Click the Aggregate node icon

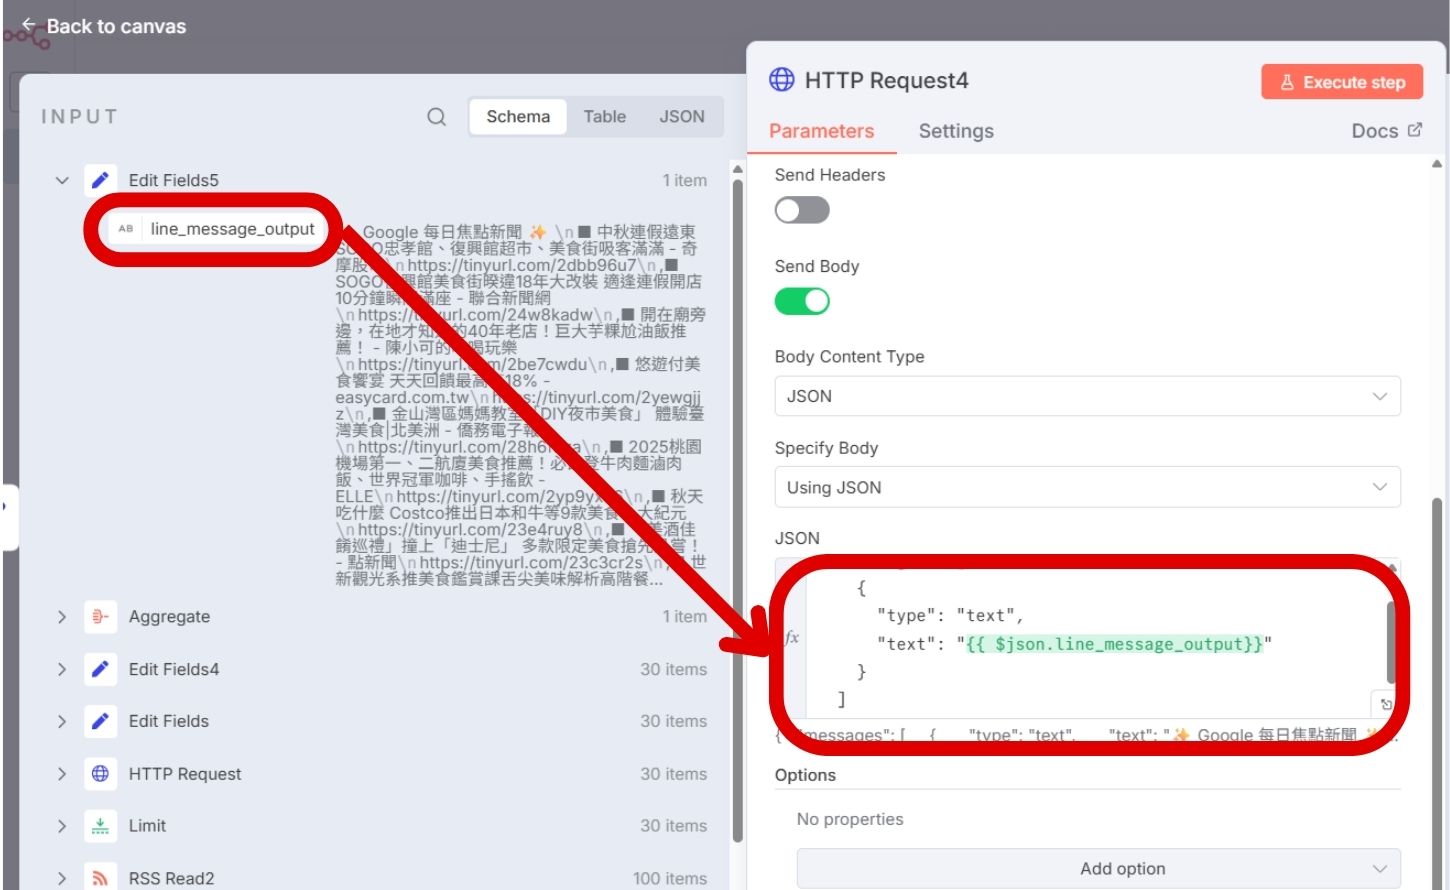(x=100, y=616)
